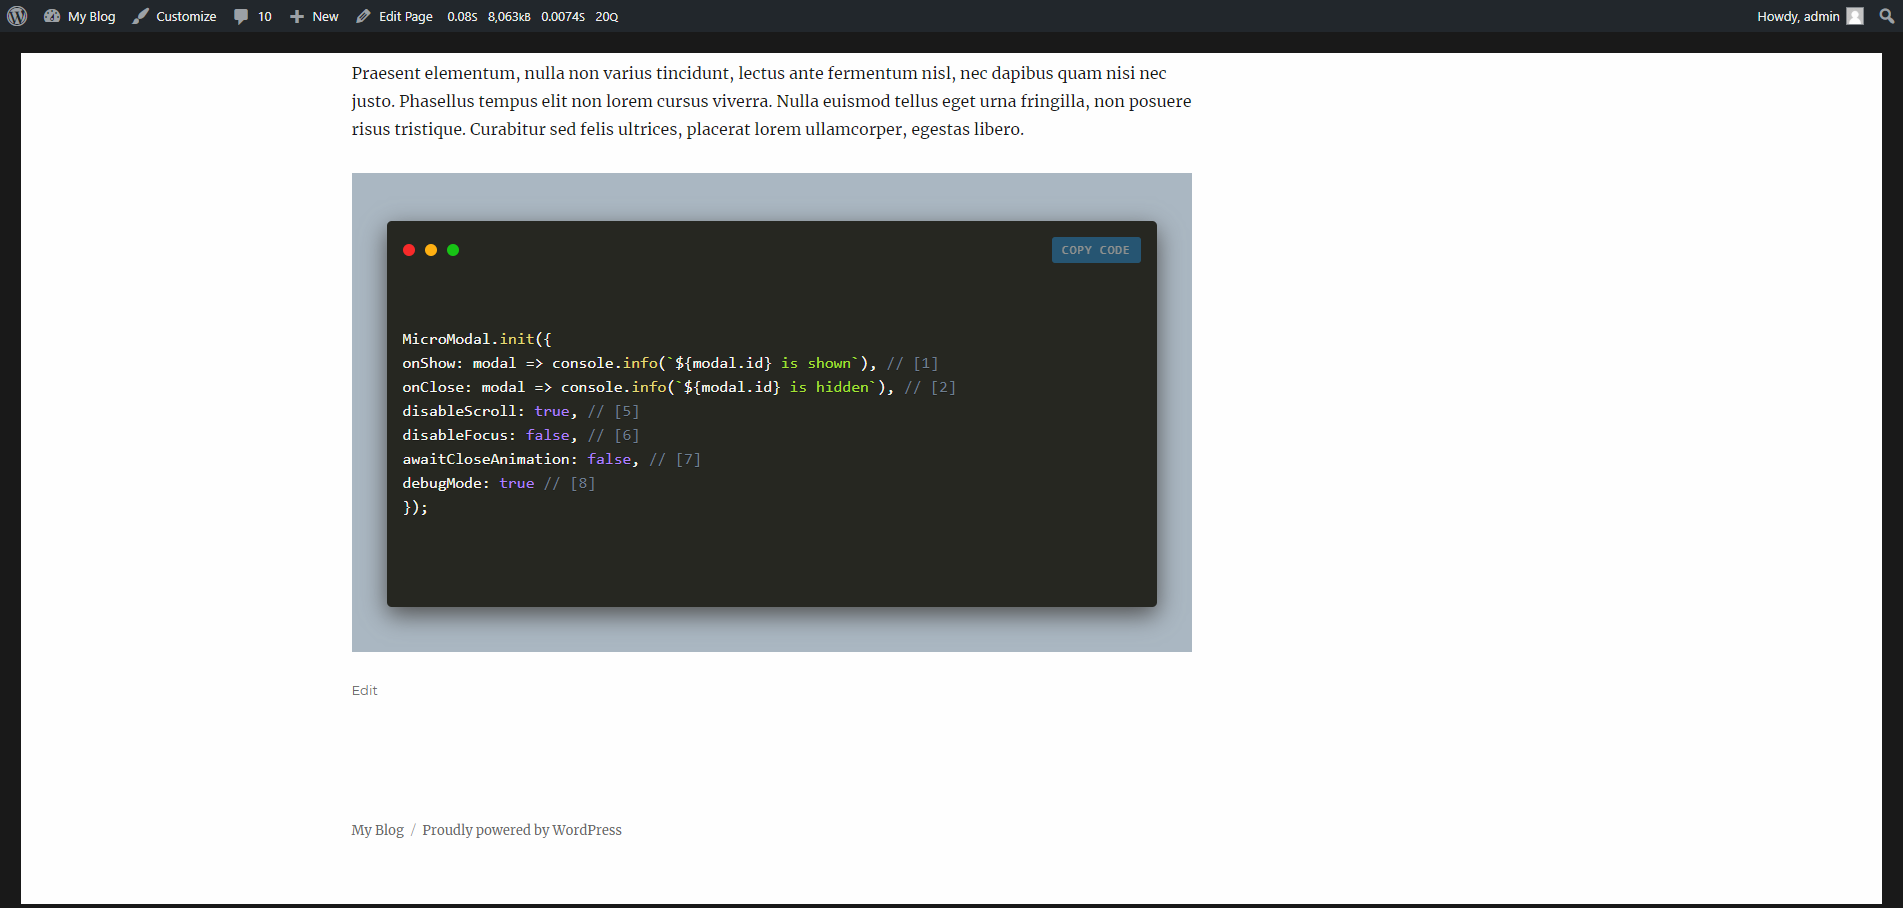Open the Customize theme option

(175, 16)
